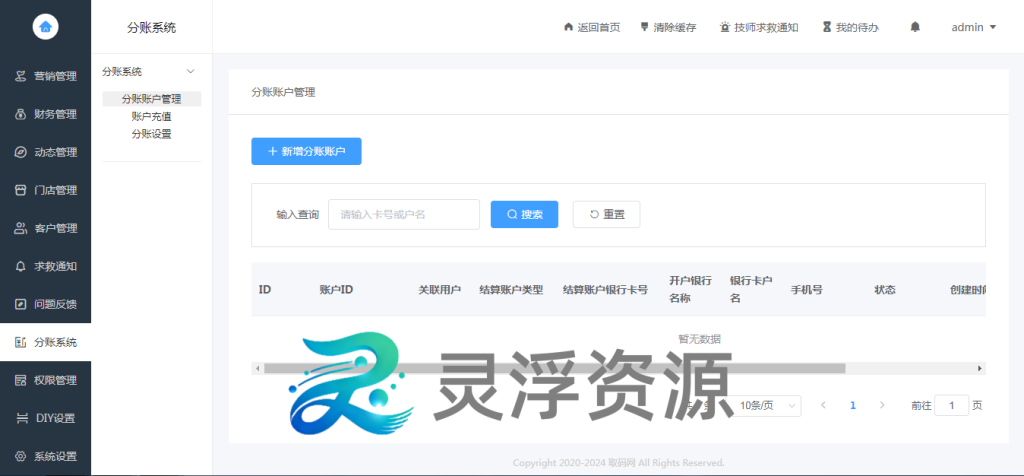Click the scrollbar right arrow

coord(980,368)
